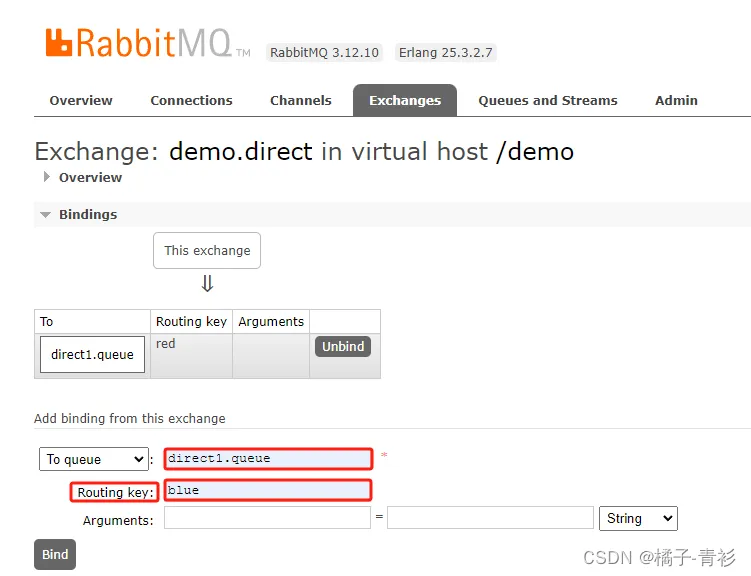Open the Connections tab
751x576 pixels.
pyautogui.click(x=191, y=101)
